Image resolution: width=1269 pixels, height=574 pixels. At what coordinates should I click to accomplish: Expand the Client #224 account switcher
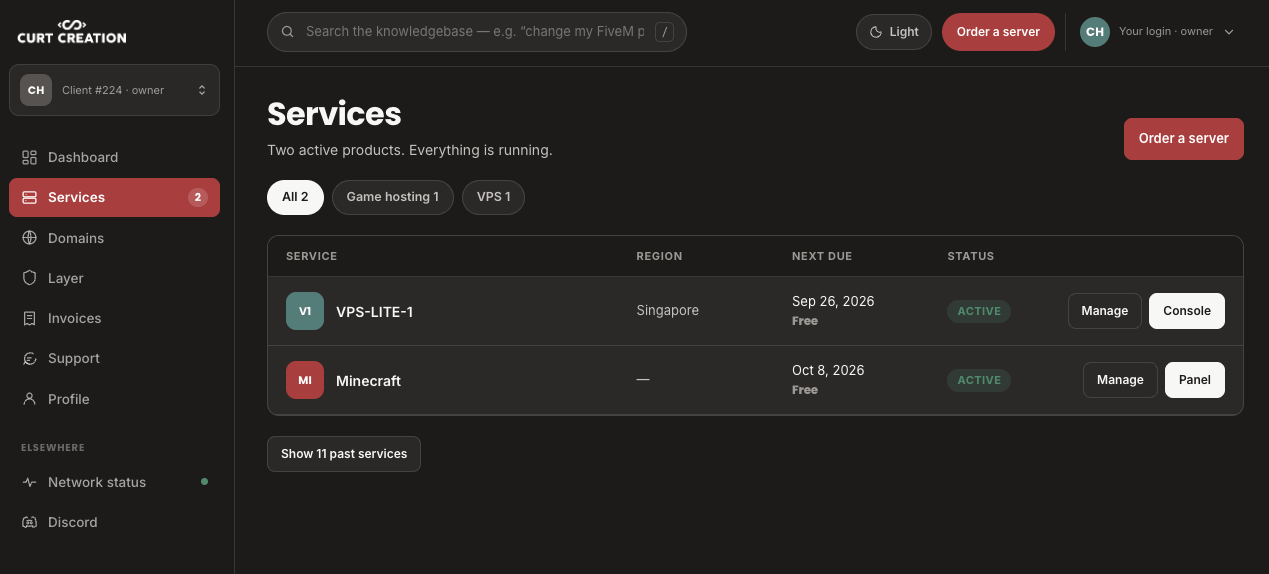114,90
